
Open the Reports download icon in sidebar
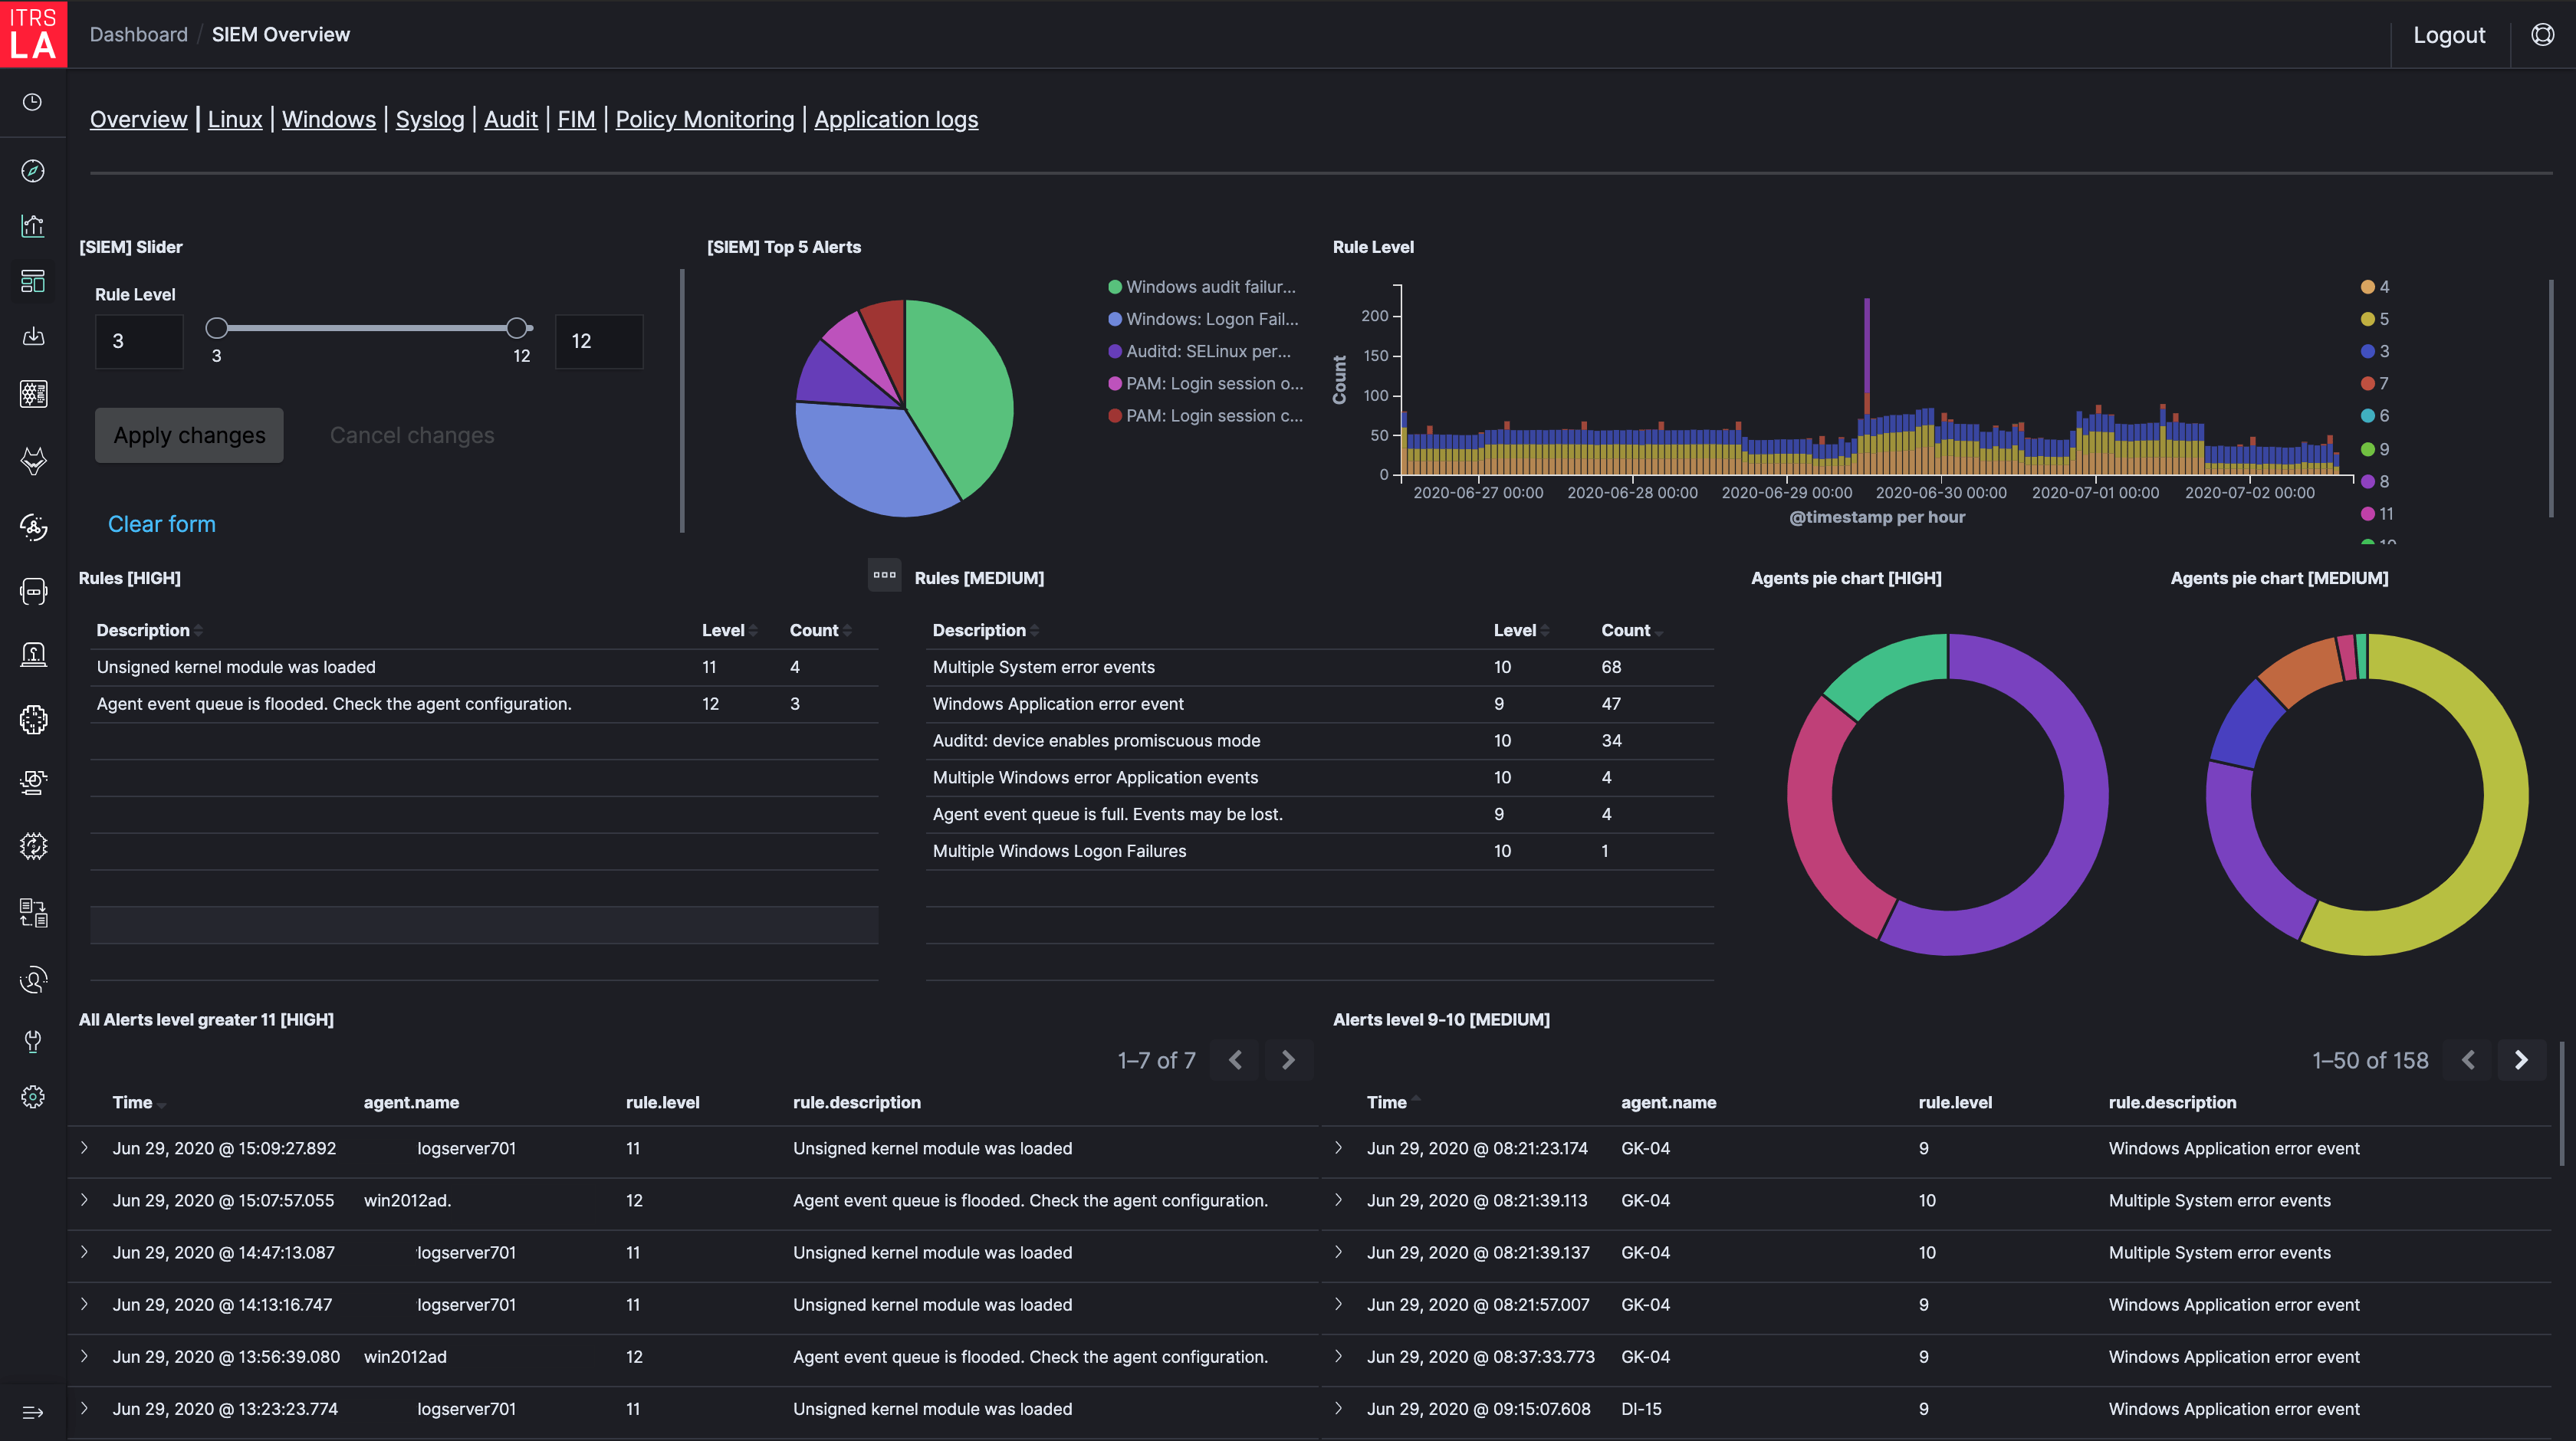pyautogui.click(x=33, y=336)
